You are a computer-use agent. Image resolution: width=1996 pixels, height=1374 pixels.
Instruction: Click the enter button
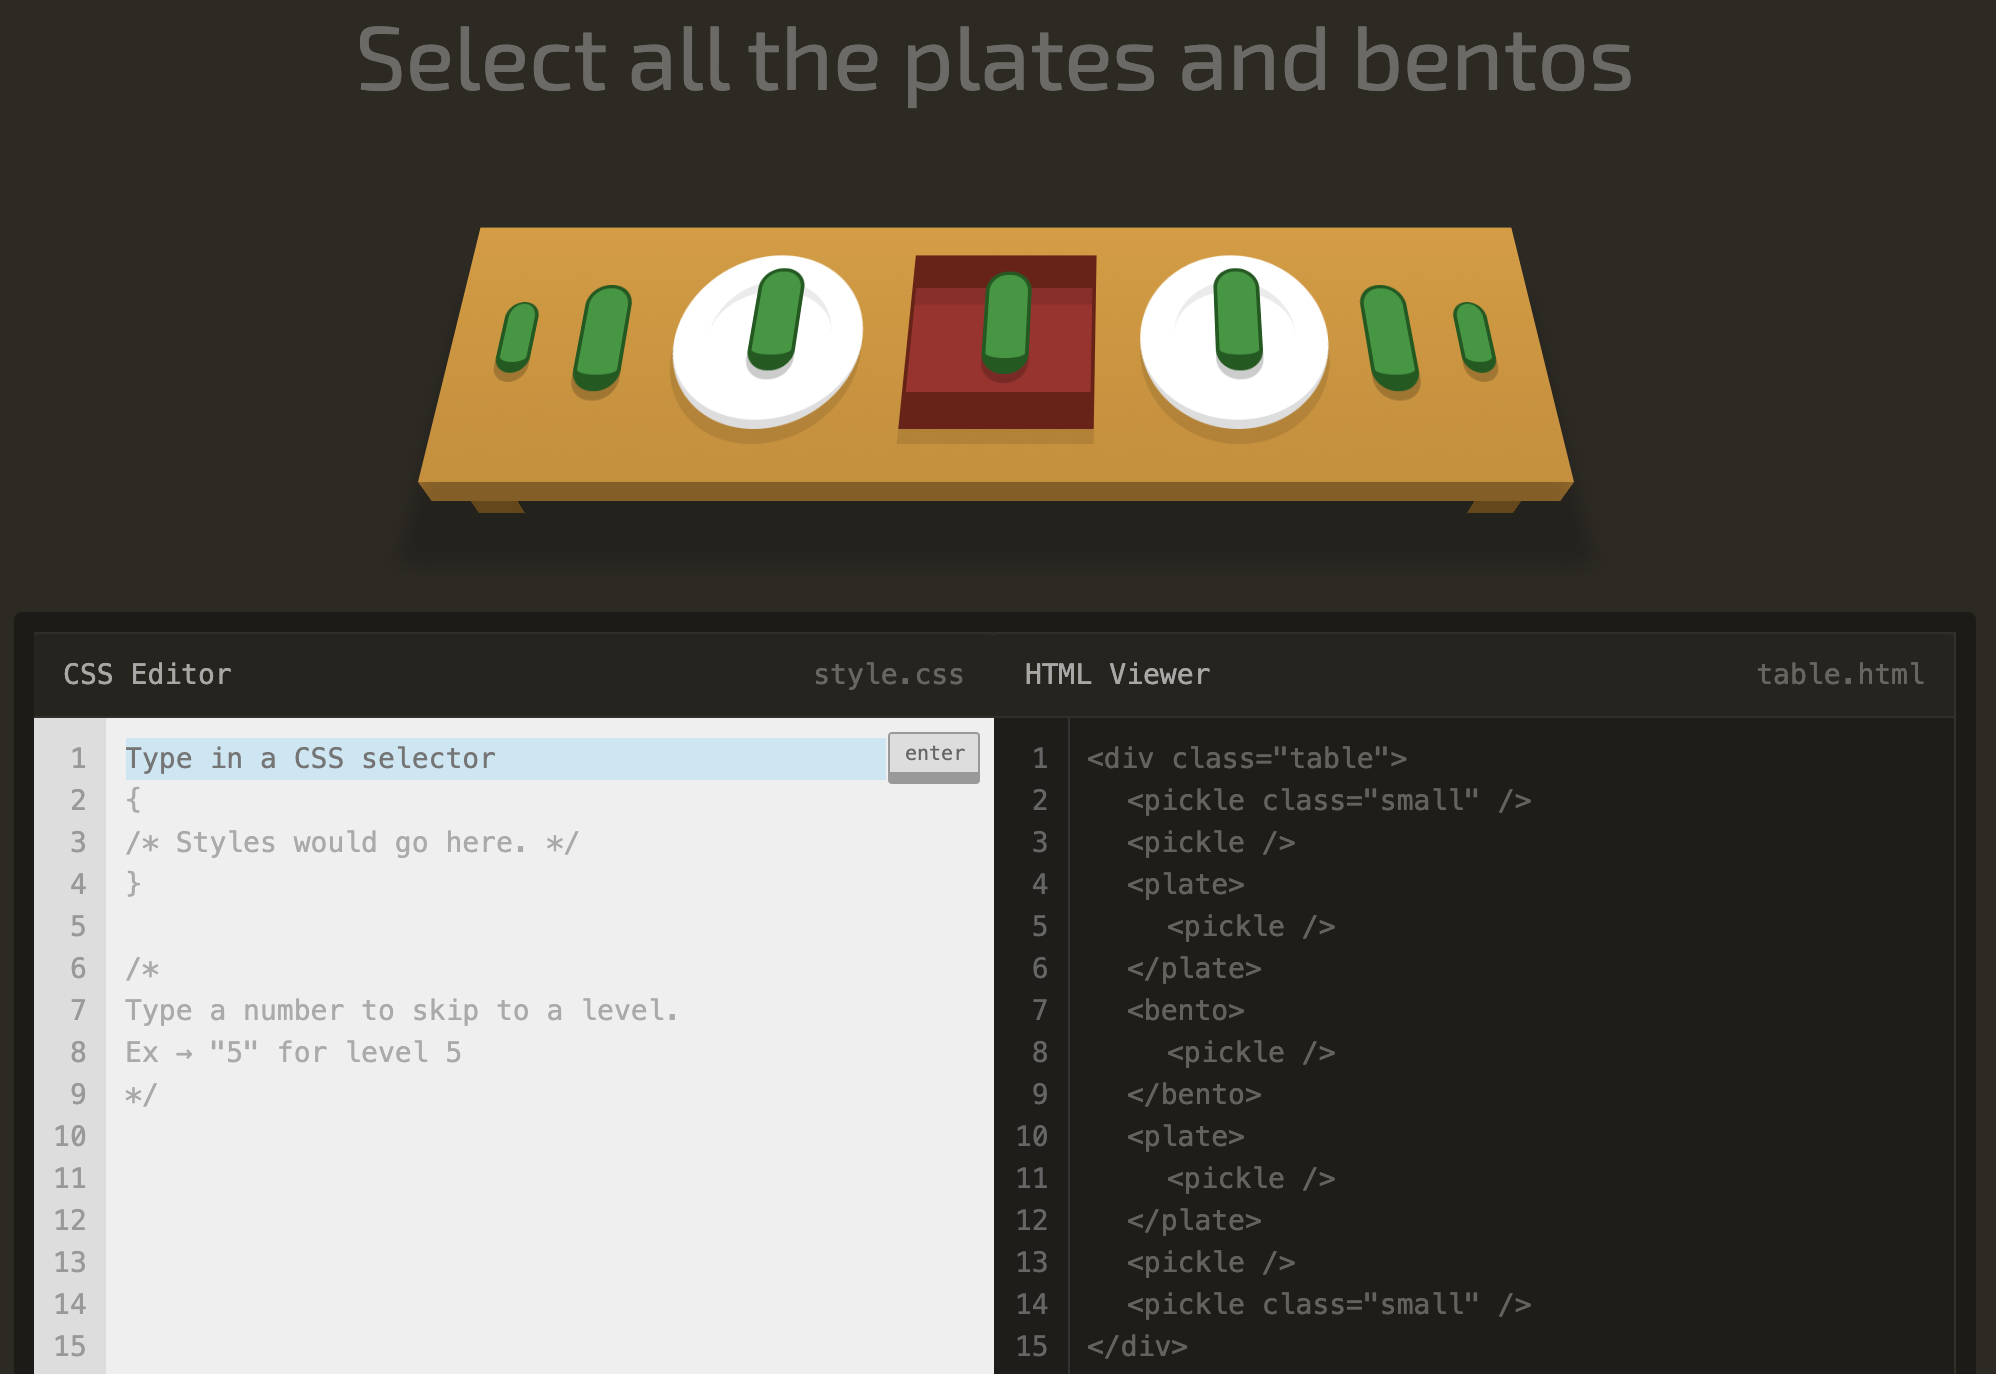pyautogui.click(x=933, y=754)
